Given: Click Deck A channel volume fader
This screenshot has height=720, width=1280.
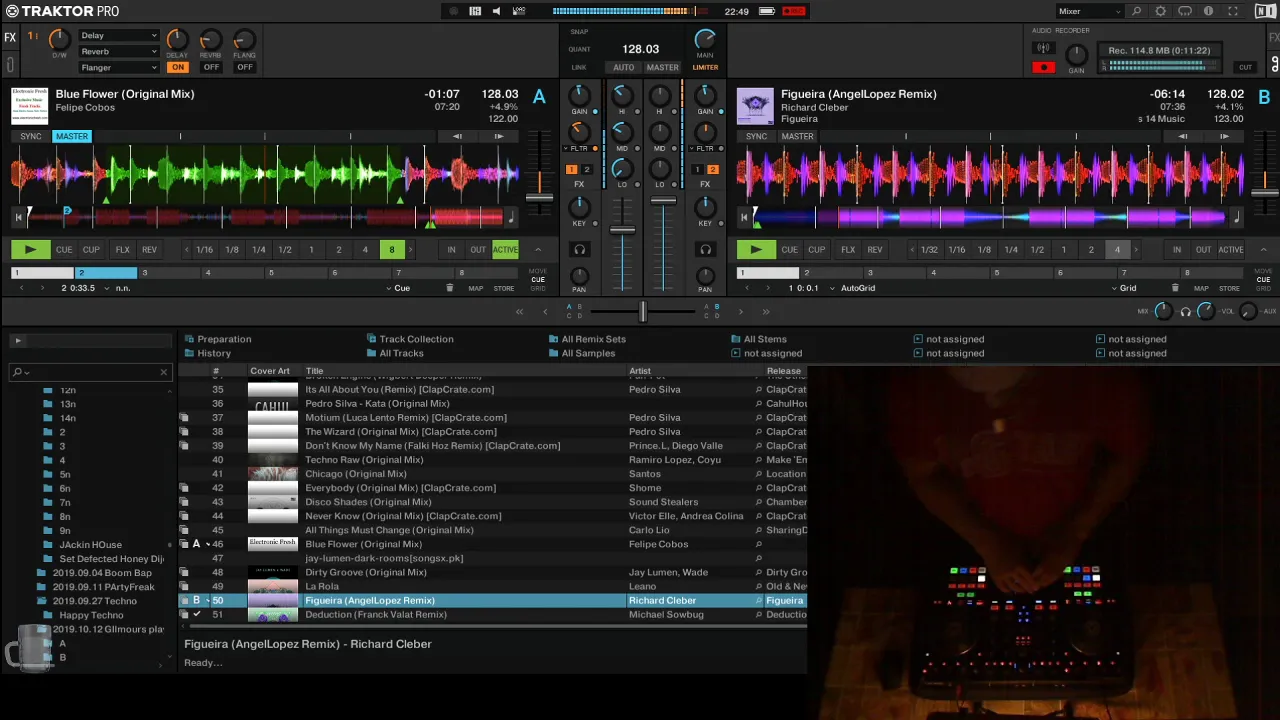Looking at the screenshot, I should 622,230.
